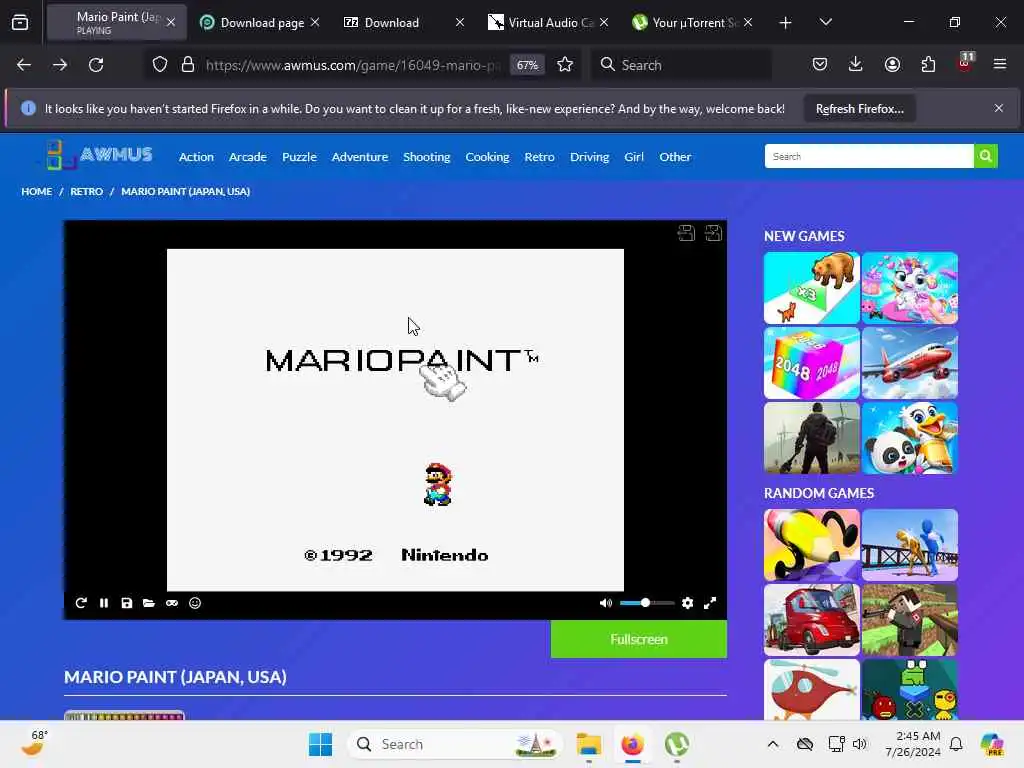
Task: Open the Shooting games category
Action: [x=426, y=157]
